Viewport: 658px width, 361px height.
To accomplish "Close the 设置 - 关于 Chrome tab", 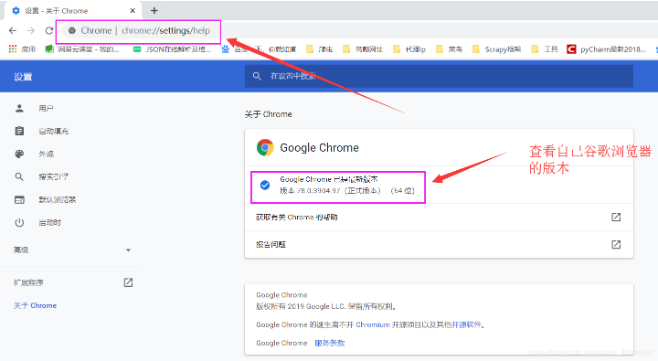I will pyautogui.click(x=132, y=10).
